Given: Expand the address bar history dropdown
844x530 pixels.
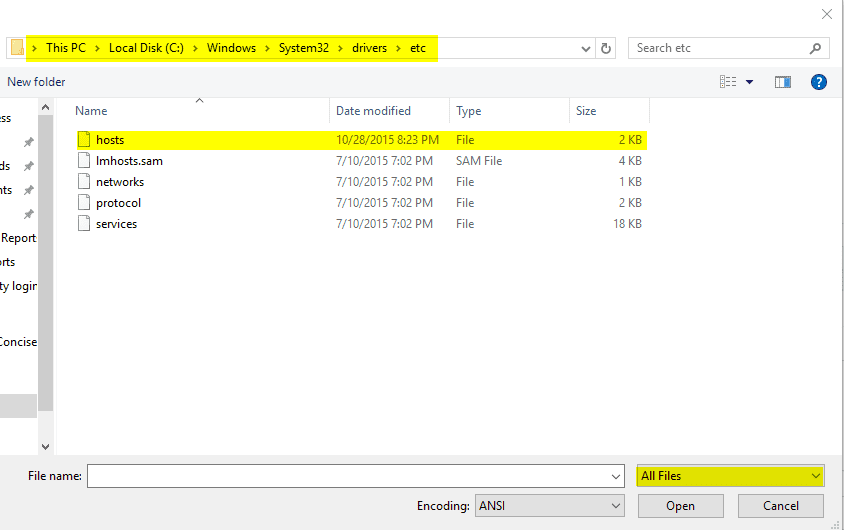Looking at the screenshot, I should tap(586, 48).
